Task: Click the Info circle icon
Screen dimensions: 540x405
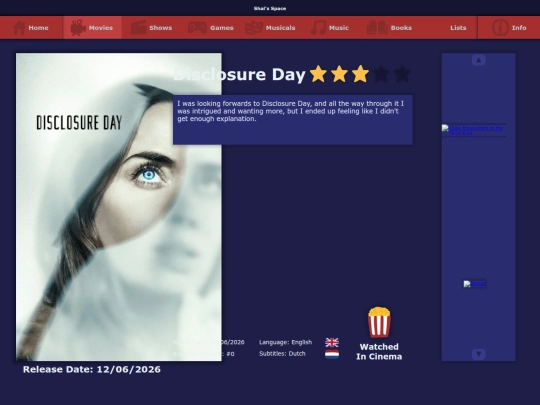Action: click(500, 28)
